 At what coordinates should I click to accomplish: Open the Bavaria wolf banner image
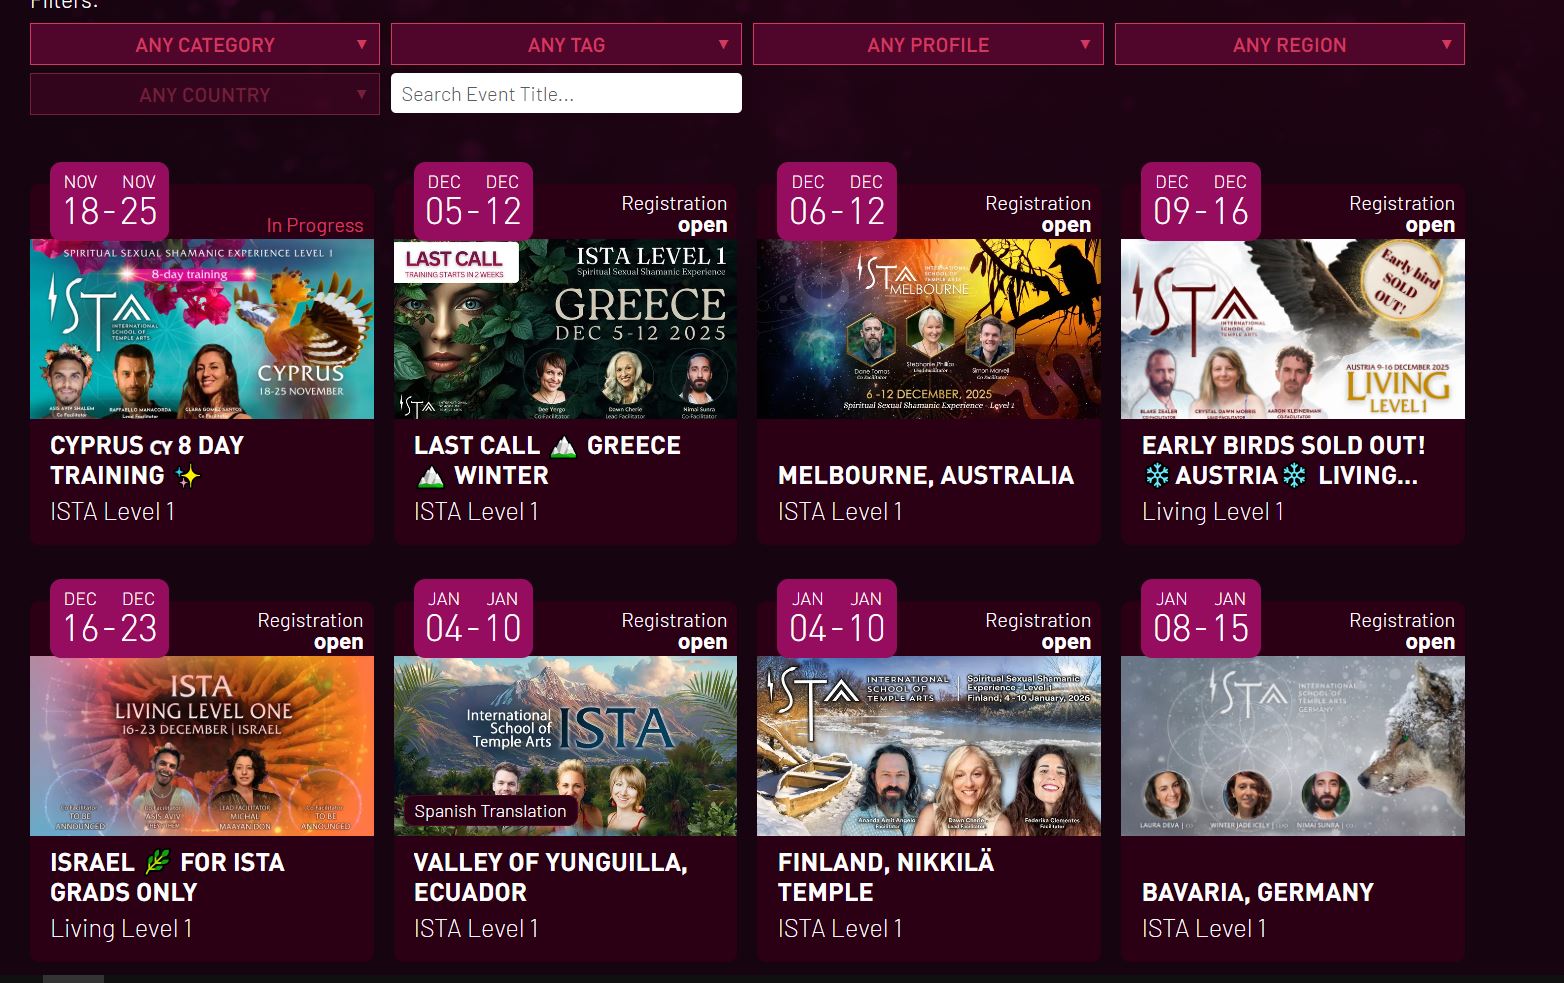click(1292, 746)
